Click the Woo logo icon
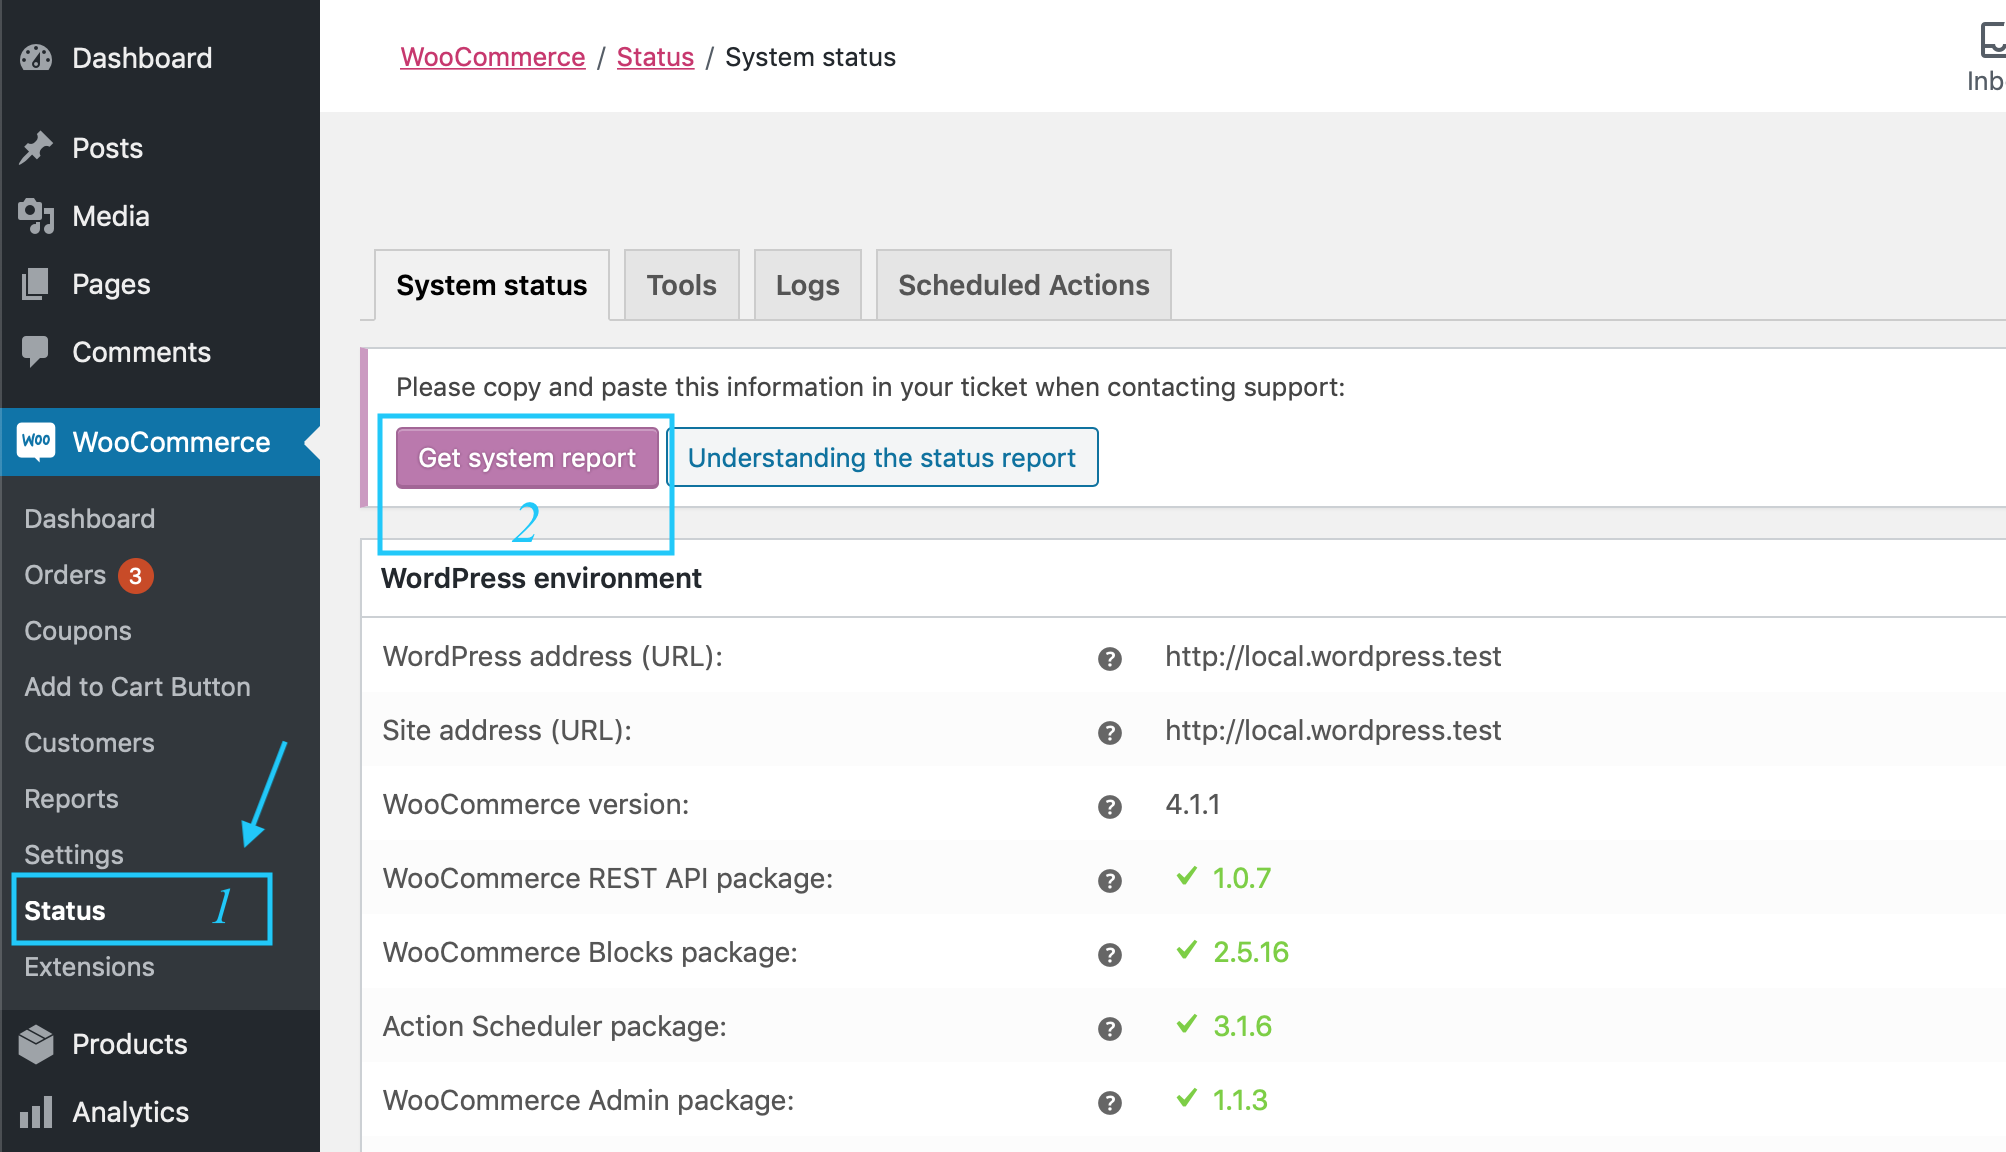 coord(36,441)
